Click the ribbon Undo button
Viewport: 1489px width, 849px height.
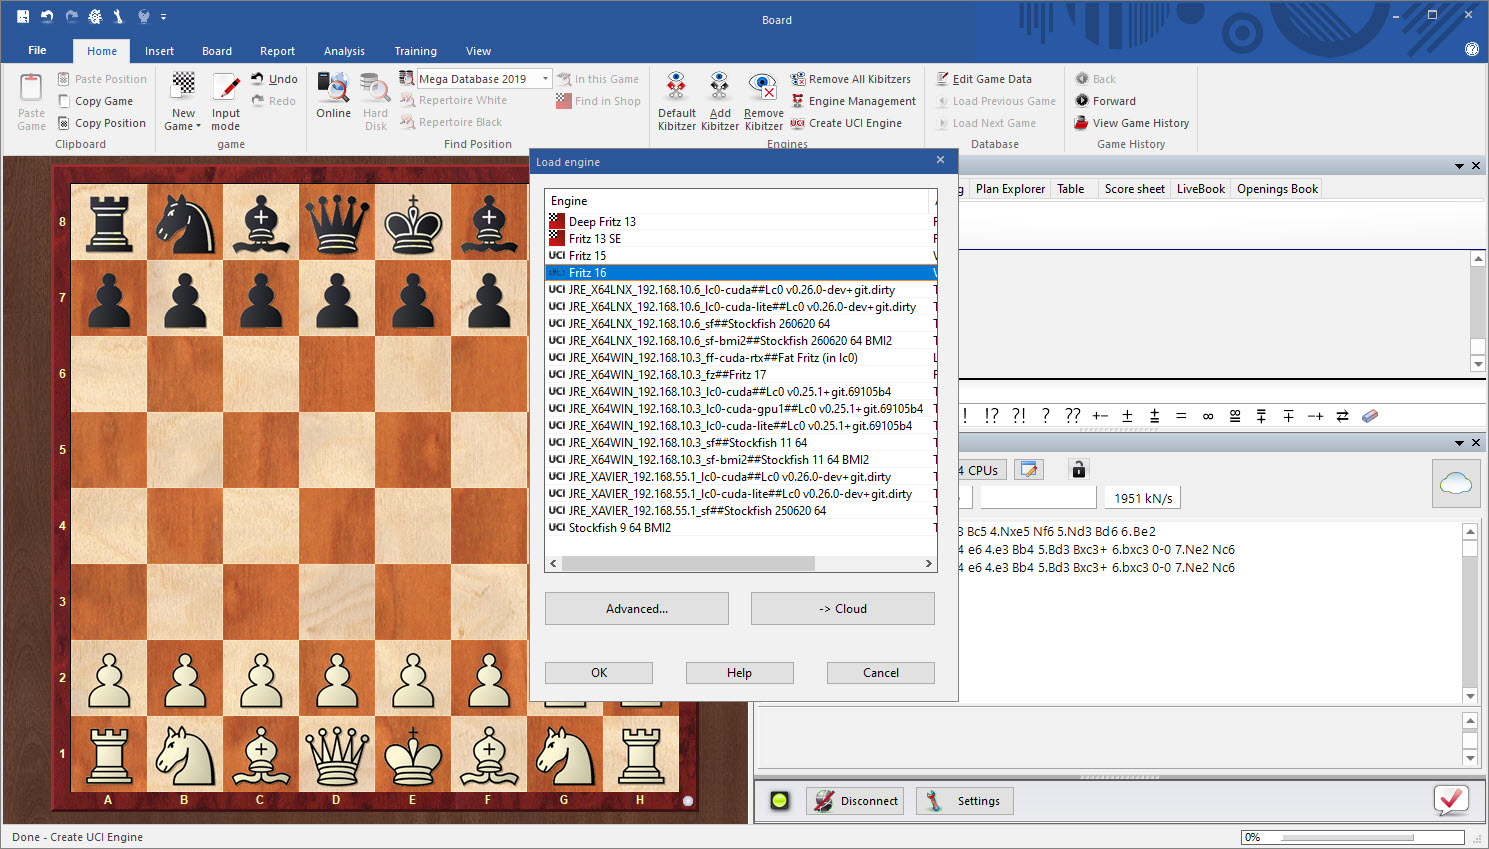(274, 79)
